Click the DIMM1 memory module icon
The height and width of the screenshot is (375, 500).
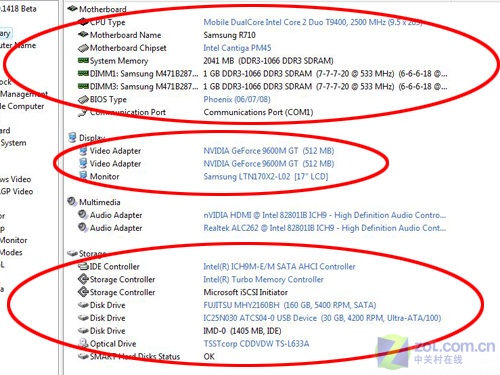pyautogui.click(x=83, y=73)
